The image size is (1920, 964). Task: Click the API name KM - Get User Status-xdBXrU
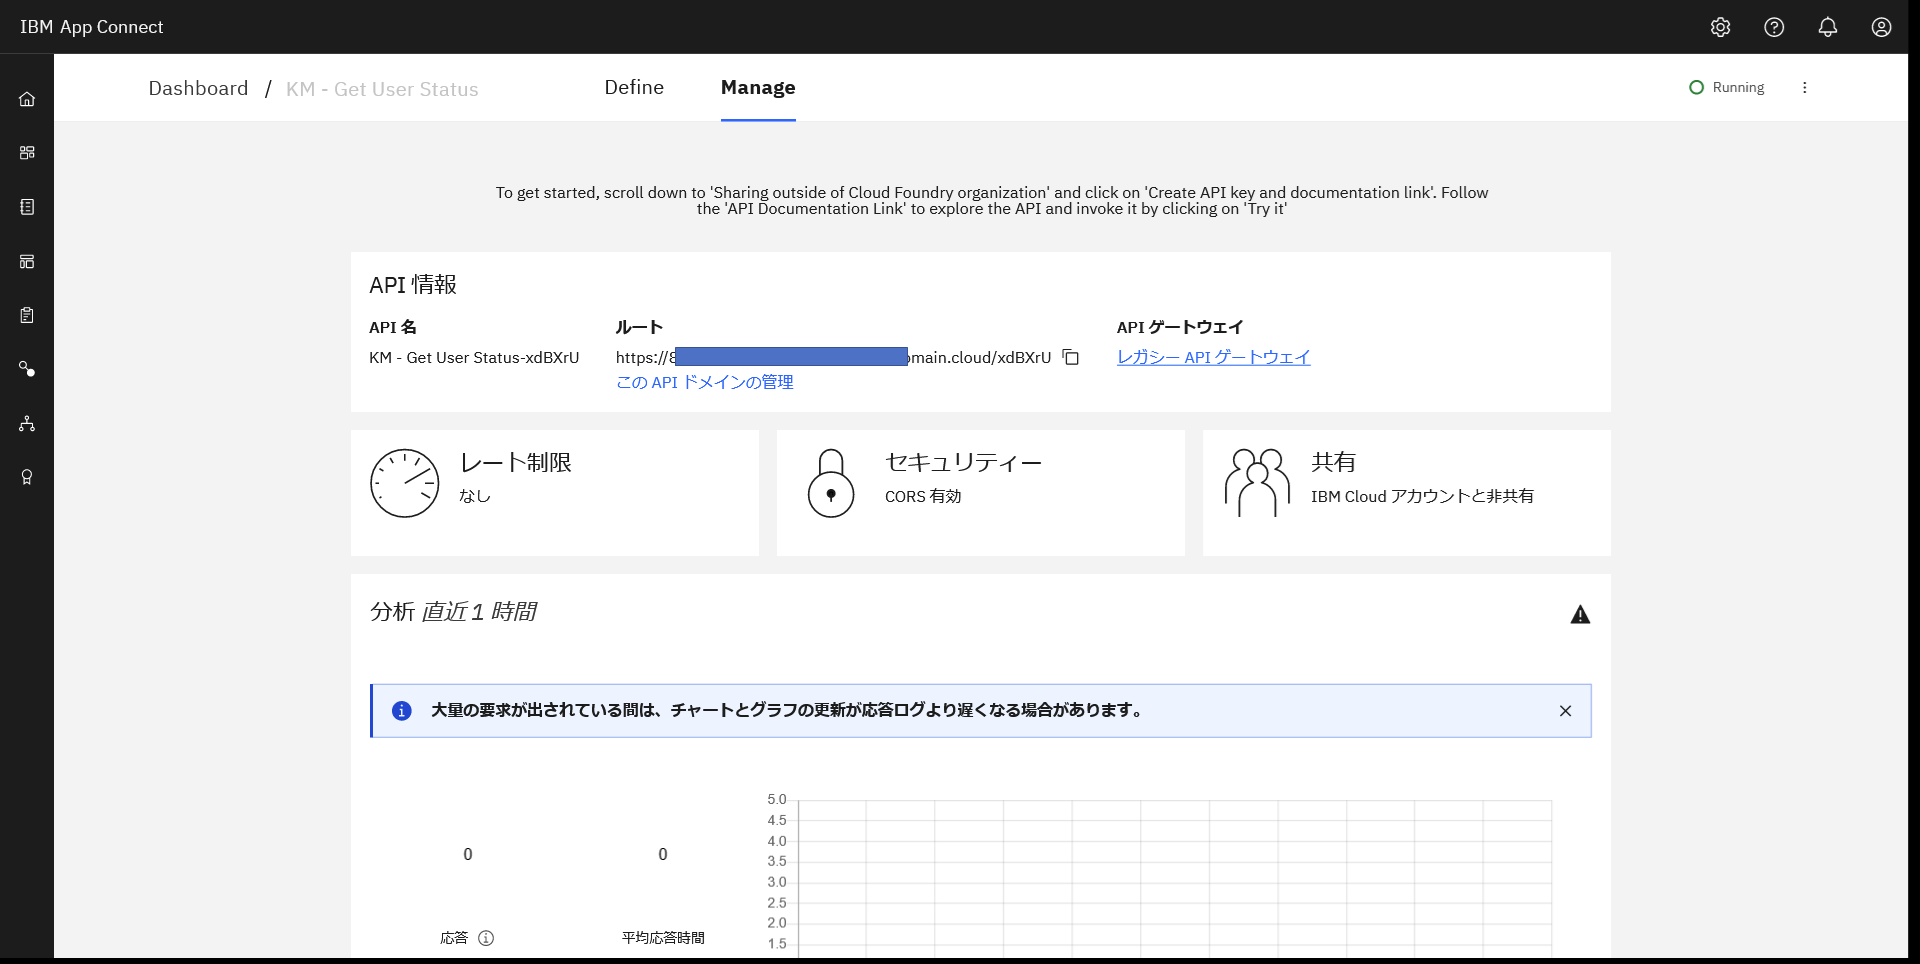coord(474,357)
